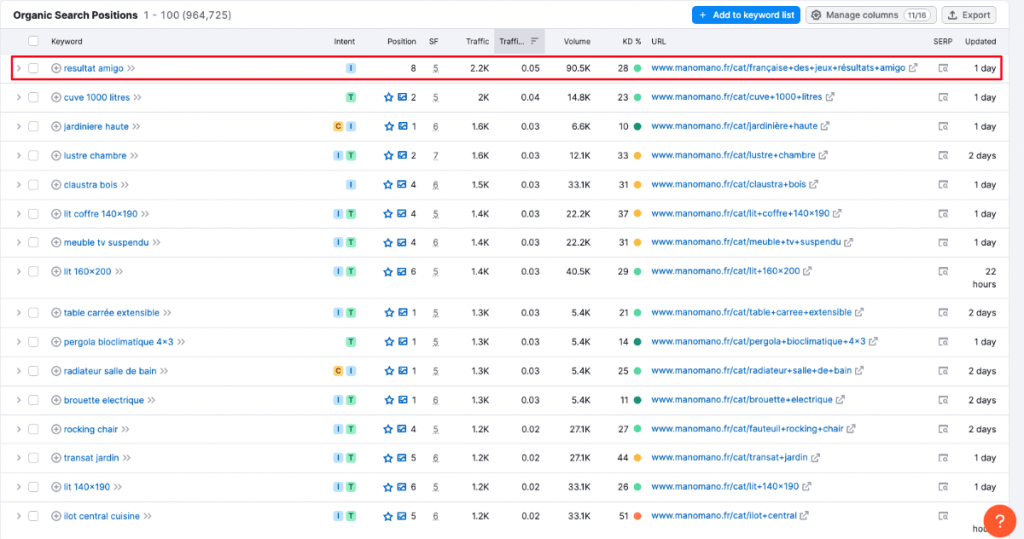Open the pergola bioclimatique 4×3 keyword link
Viewport: 1024px width, 539px height.
[x=118, y=342]
